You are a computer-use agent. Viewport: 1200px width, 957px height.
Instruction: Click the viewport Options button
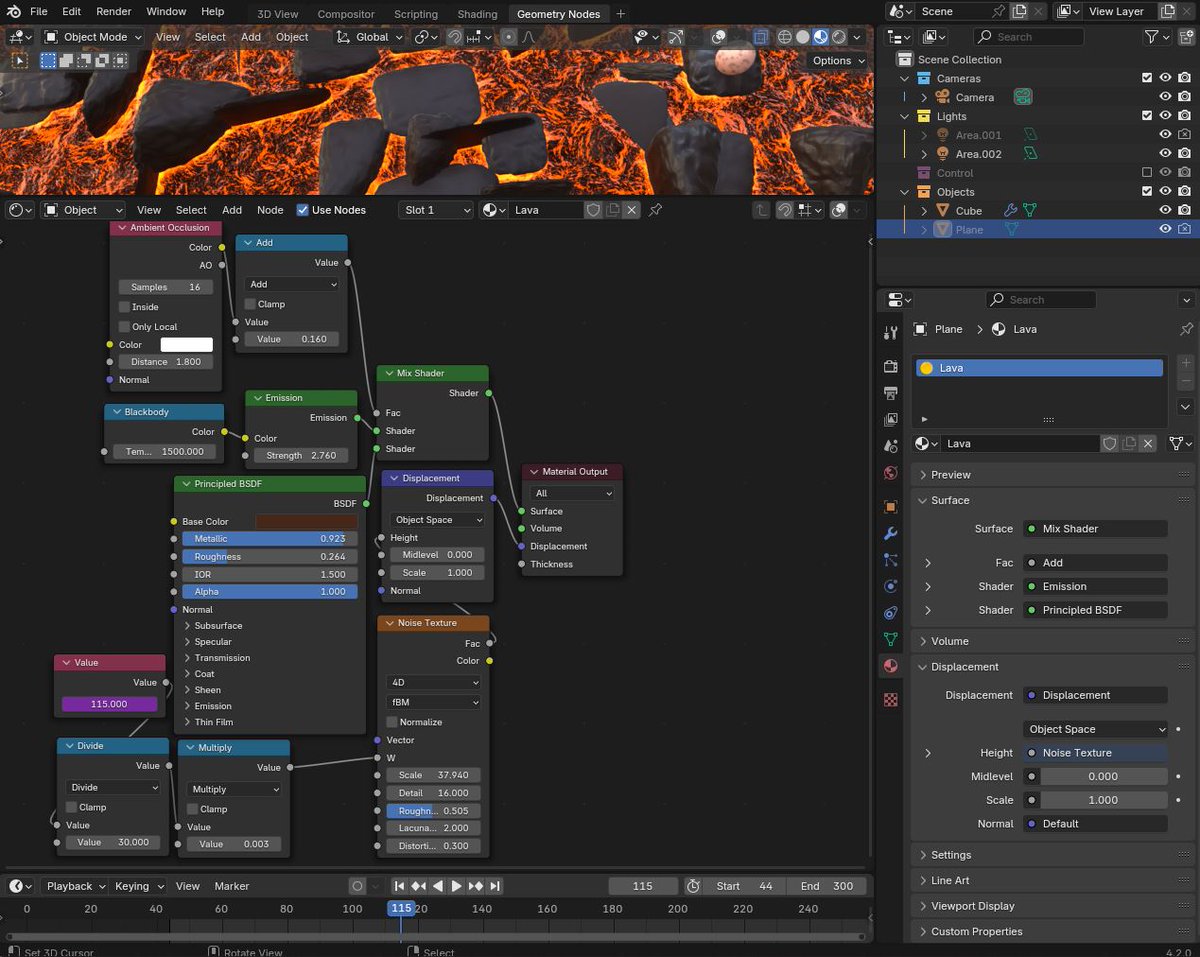point(838,60)
